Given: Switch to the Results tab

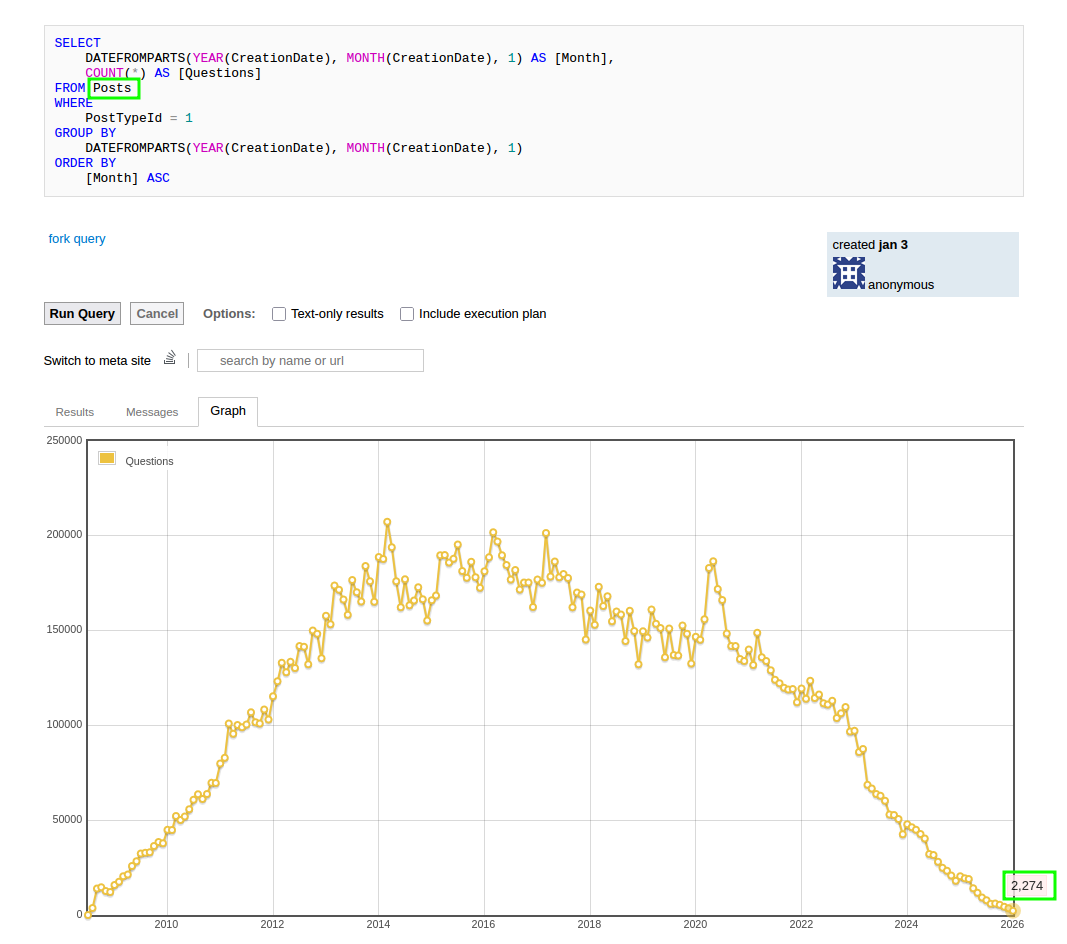Looking at the screenshot, I should 75,412.
